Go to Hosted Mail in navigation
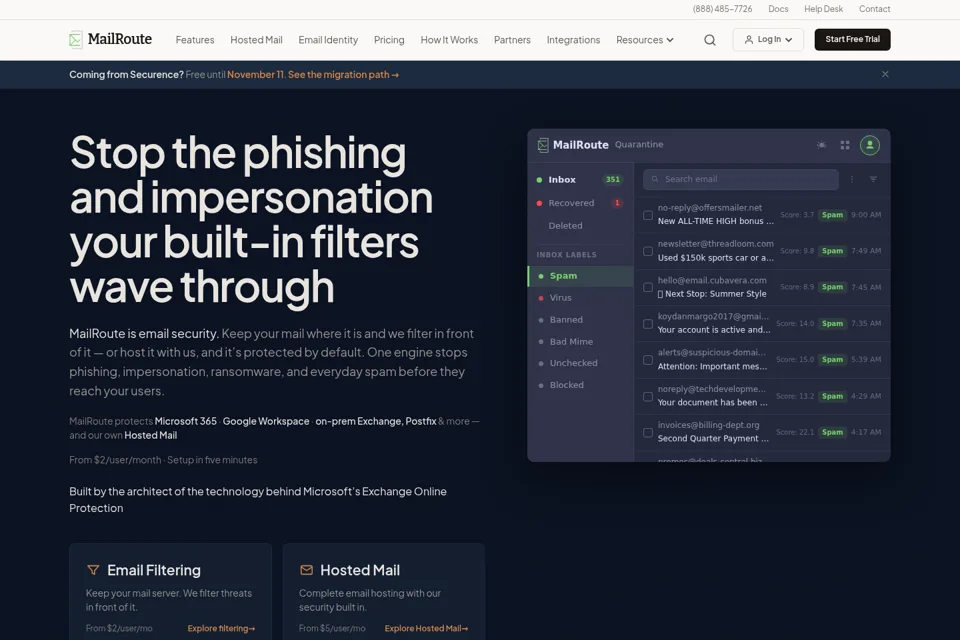This screenshot has height=640, width=960. coord(256,40)
